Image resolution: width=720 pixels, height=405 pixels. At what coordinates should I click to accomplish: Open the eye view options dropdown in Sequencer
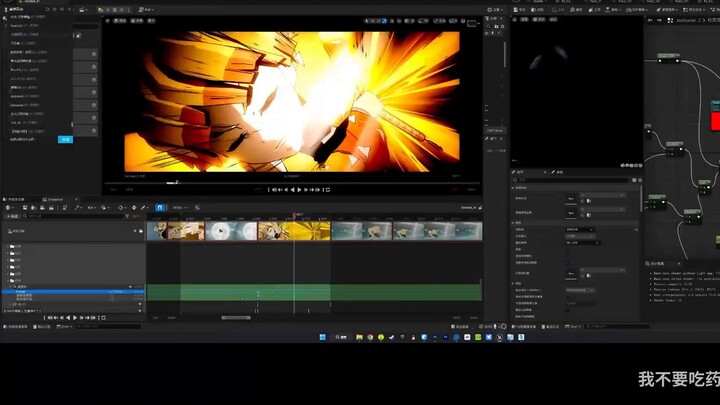click(x=91, y=208)
